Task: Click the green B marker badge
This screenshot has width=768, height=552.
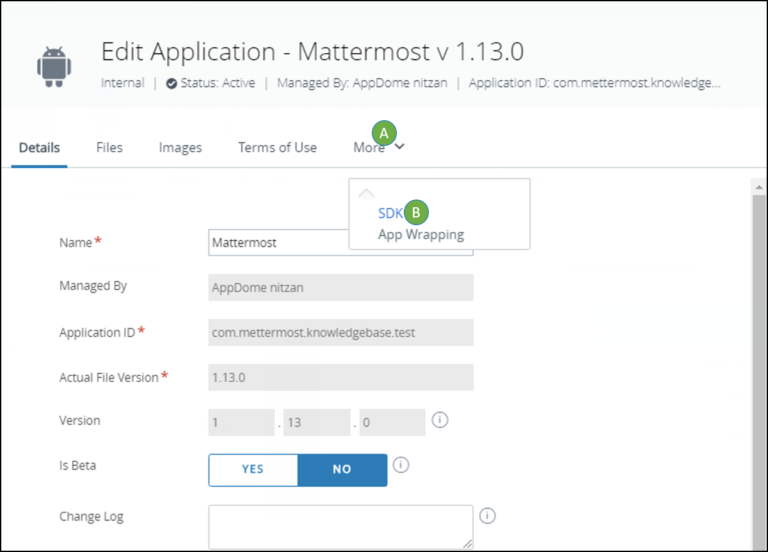Action: pyautogui.click(x=416, y=212)
